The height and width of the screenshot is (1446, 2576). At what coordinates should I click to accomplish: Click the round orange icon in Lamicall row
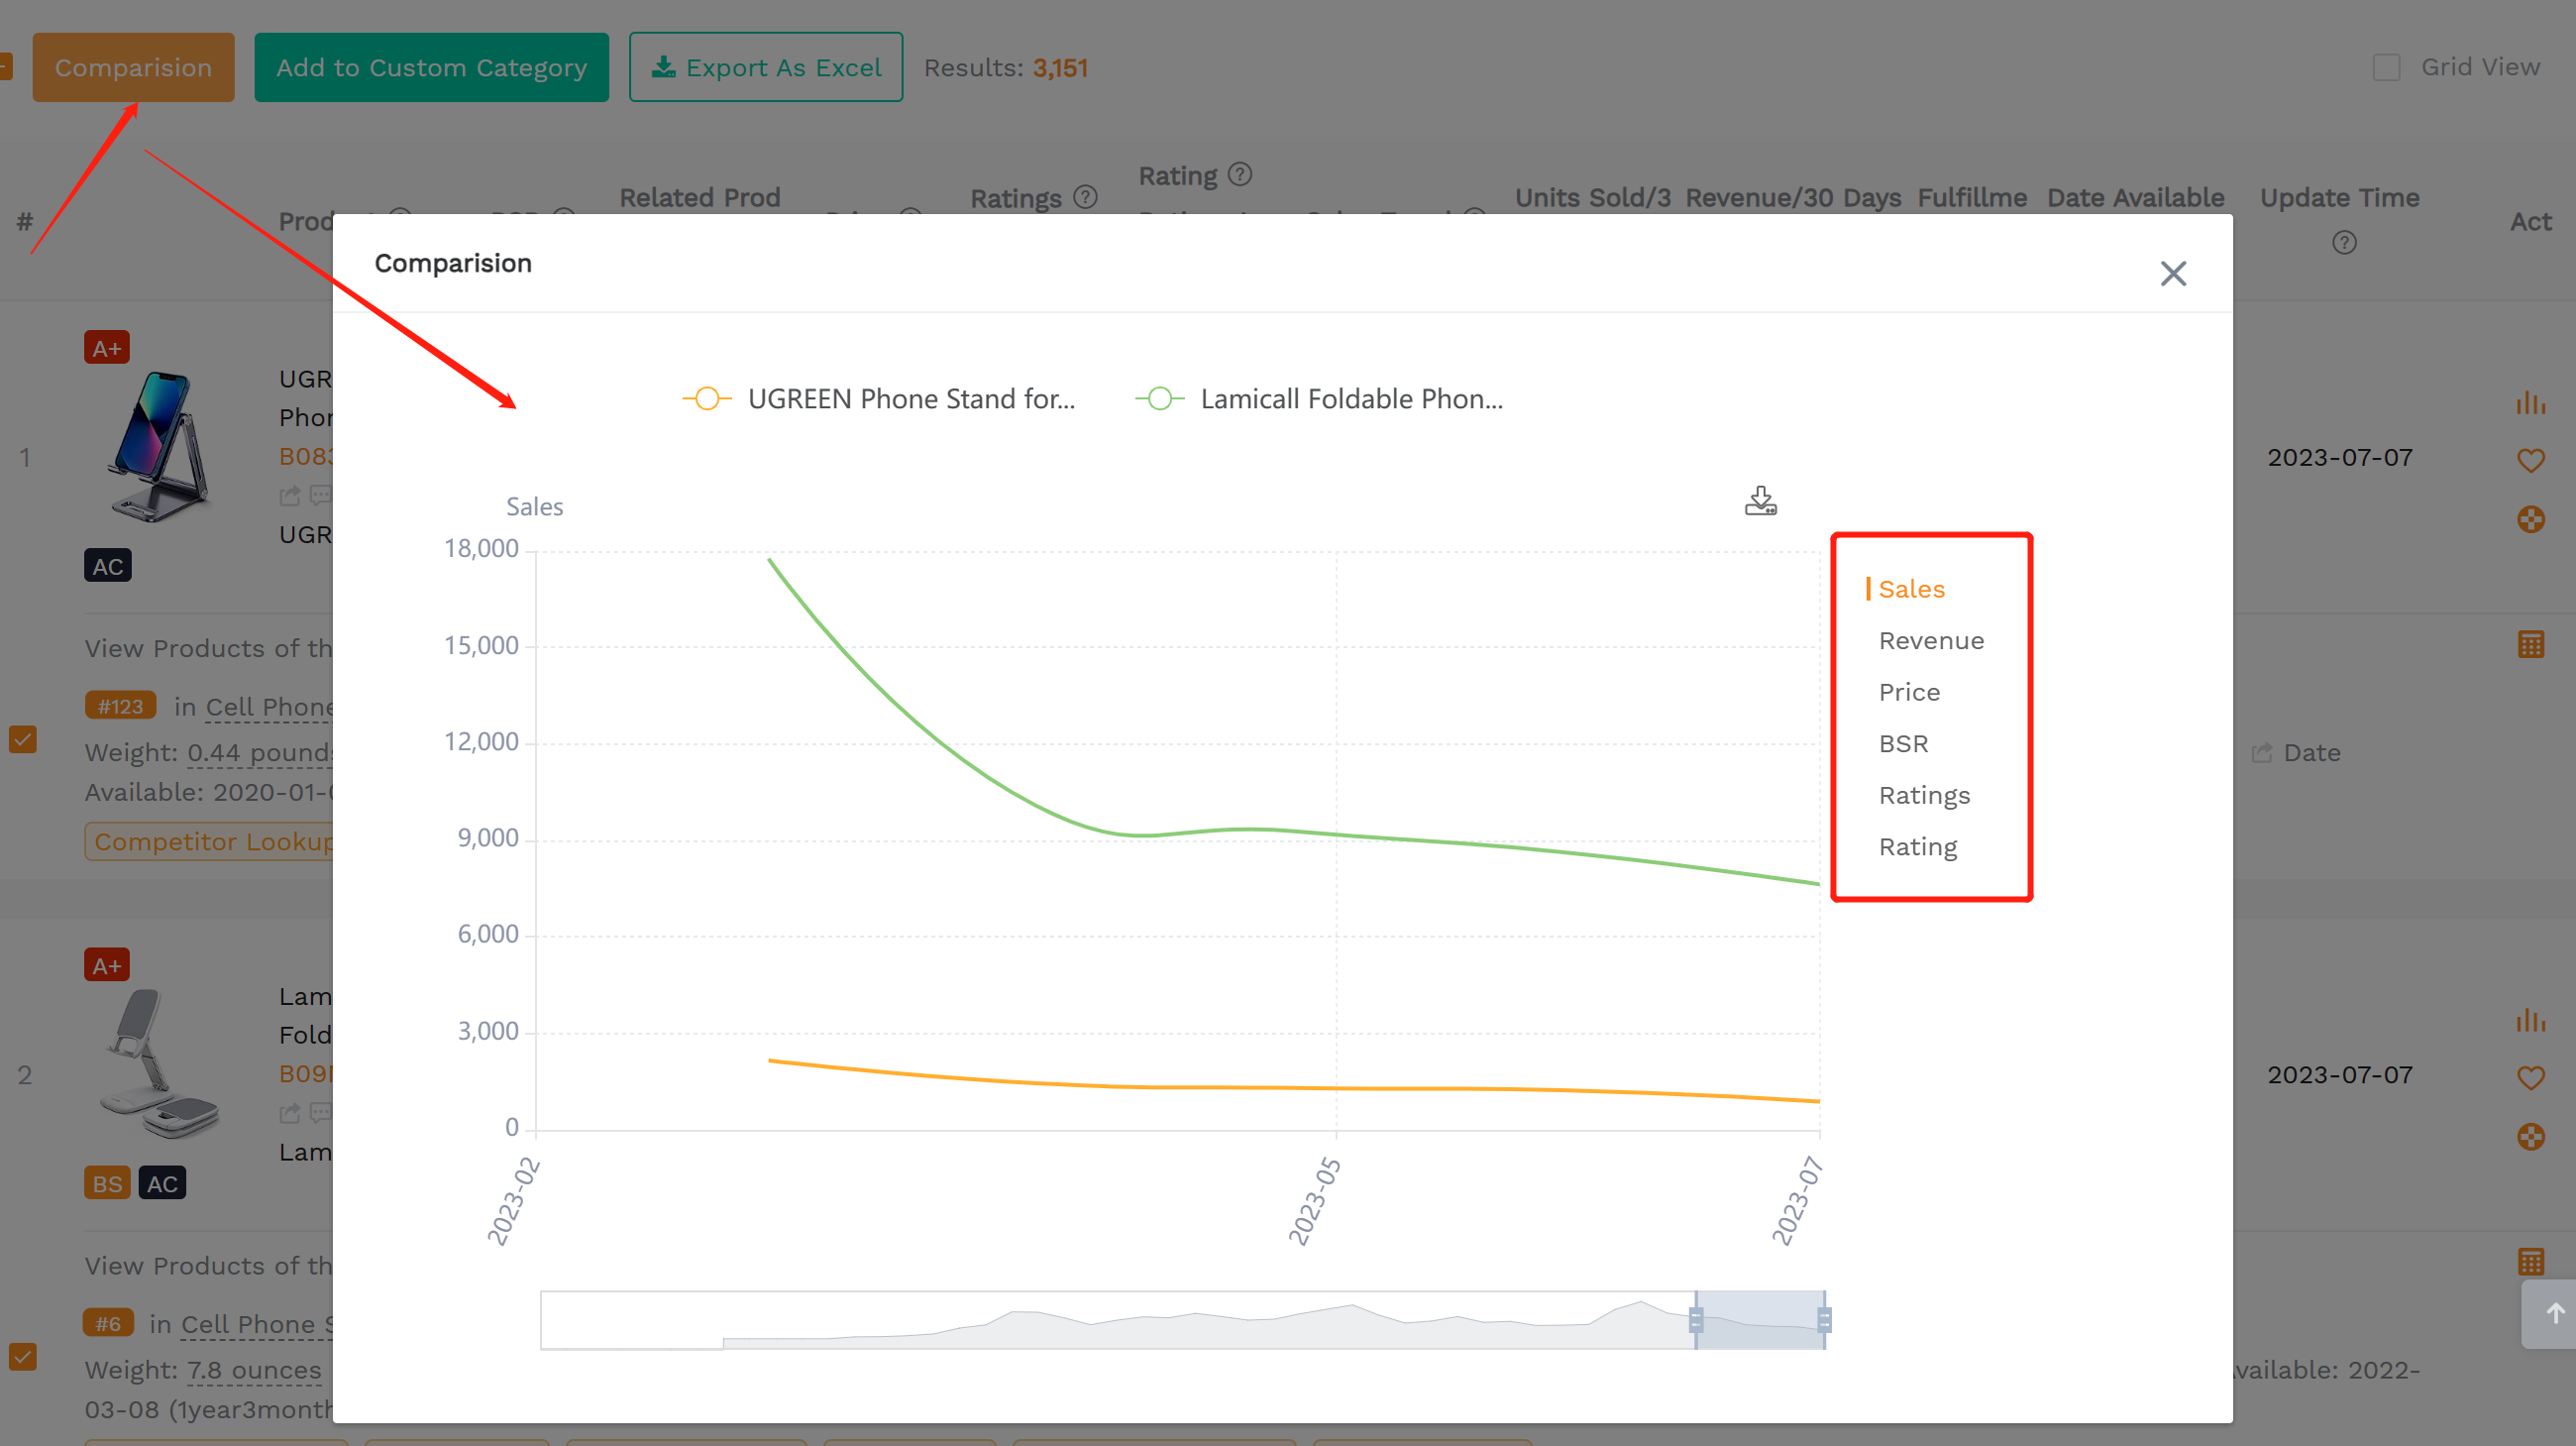point(2530,1136)
